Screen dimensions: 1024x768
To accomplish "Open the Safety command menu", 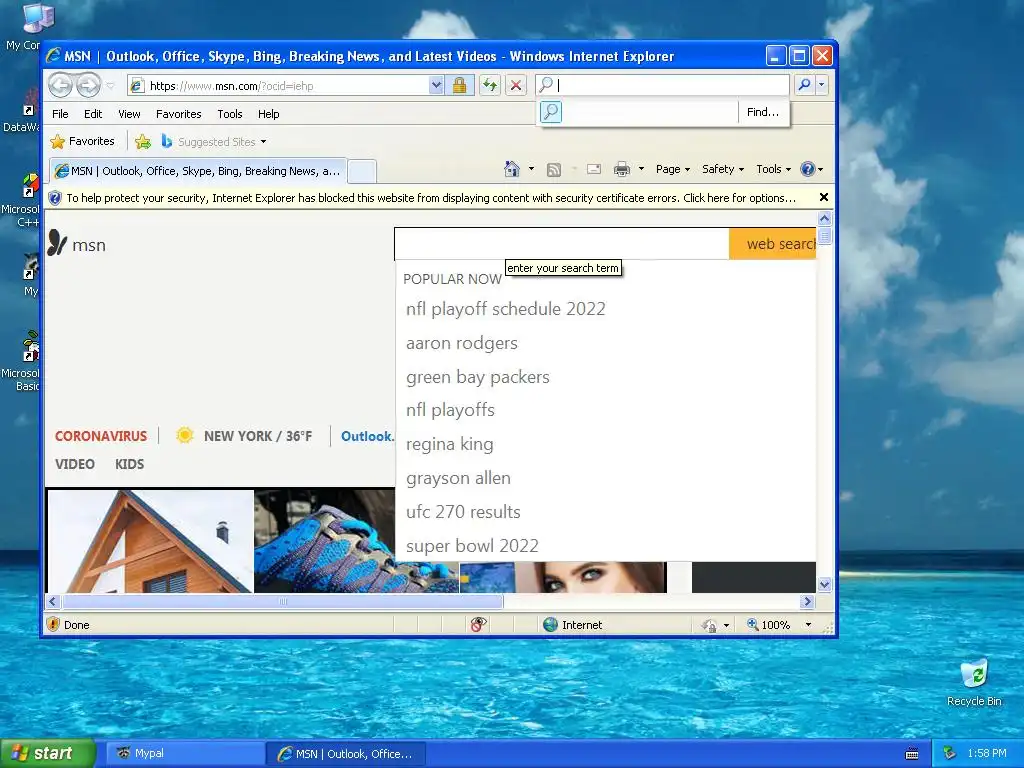I will (722, 169).
